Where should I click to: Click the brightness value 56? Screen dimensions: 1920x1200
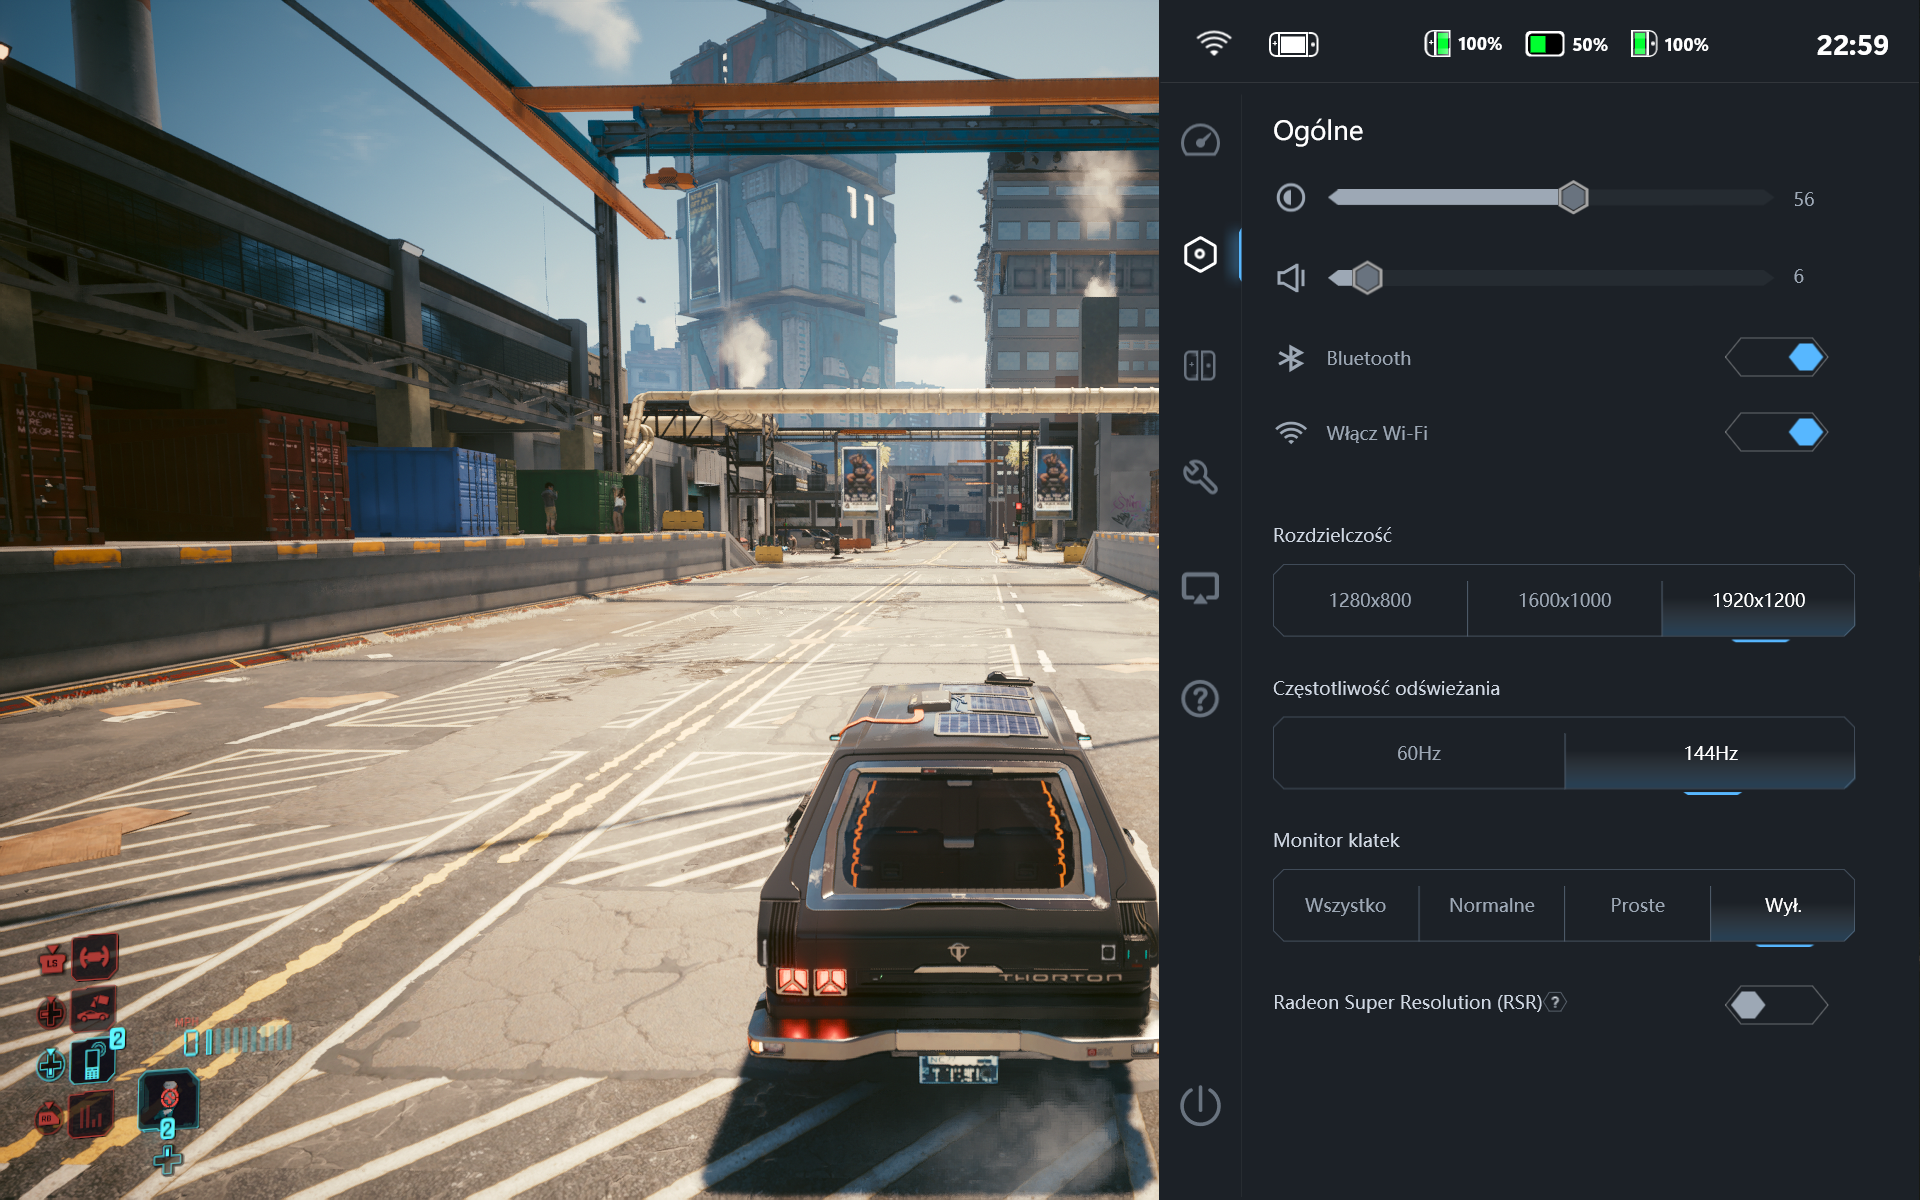pyautogui.click(x=1803, y=199)
